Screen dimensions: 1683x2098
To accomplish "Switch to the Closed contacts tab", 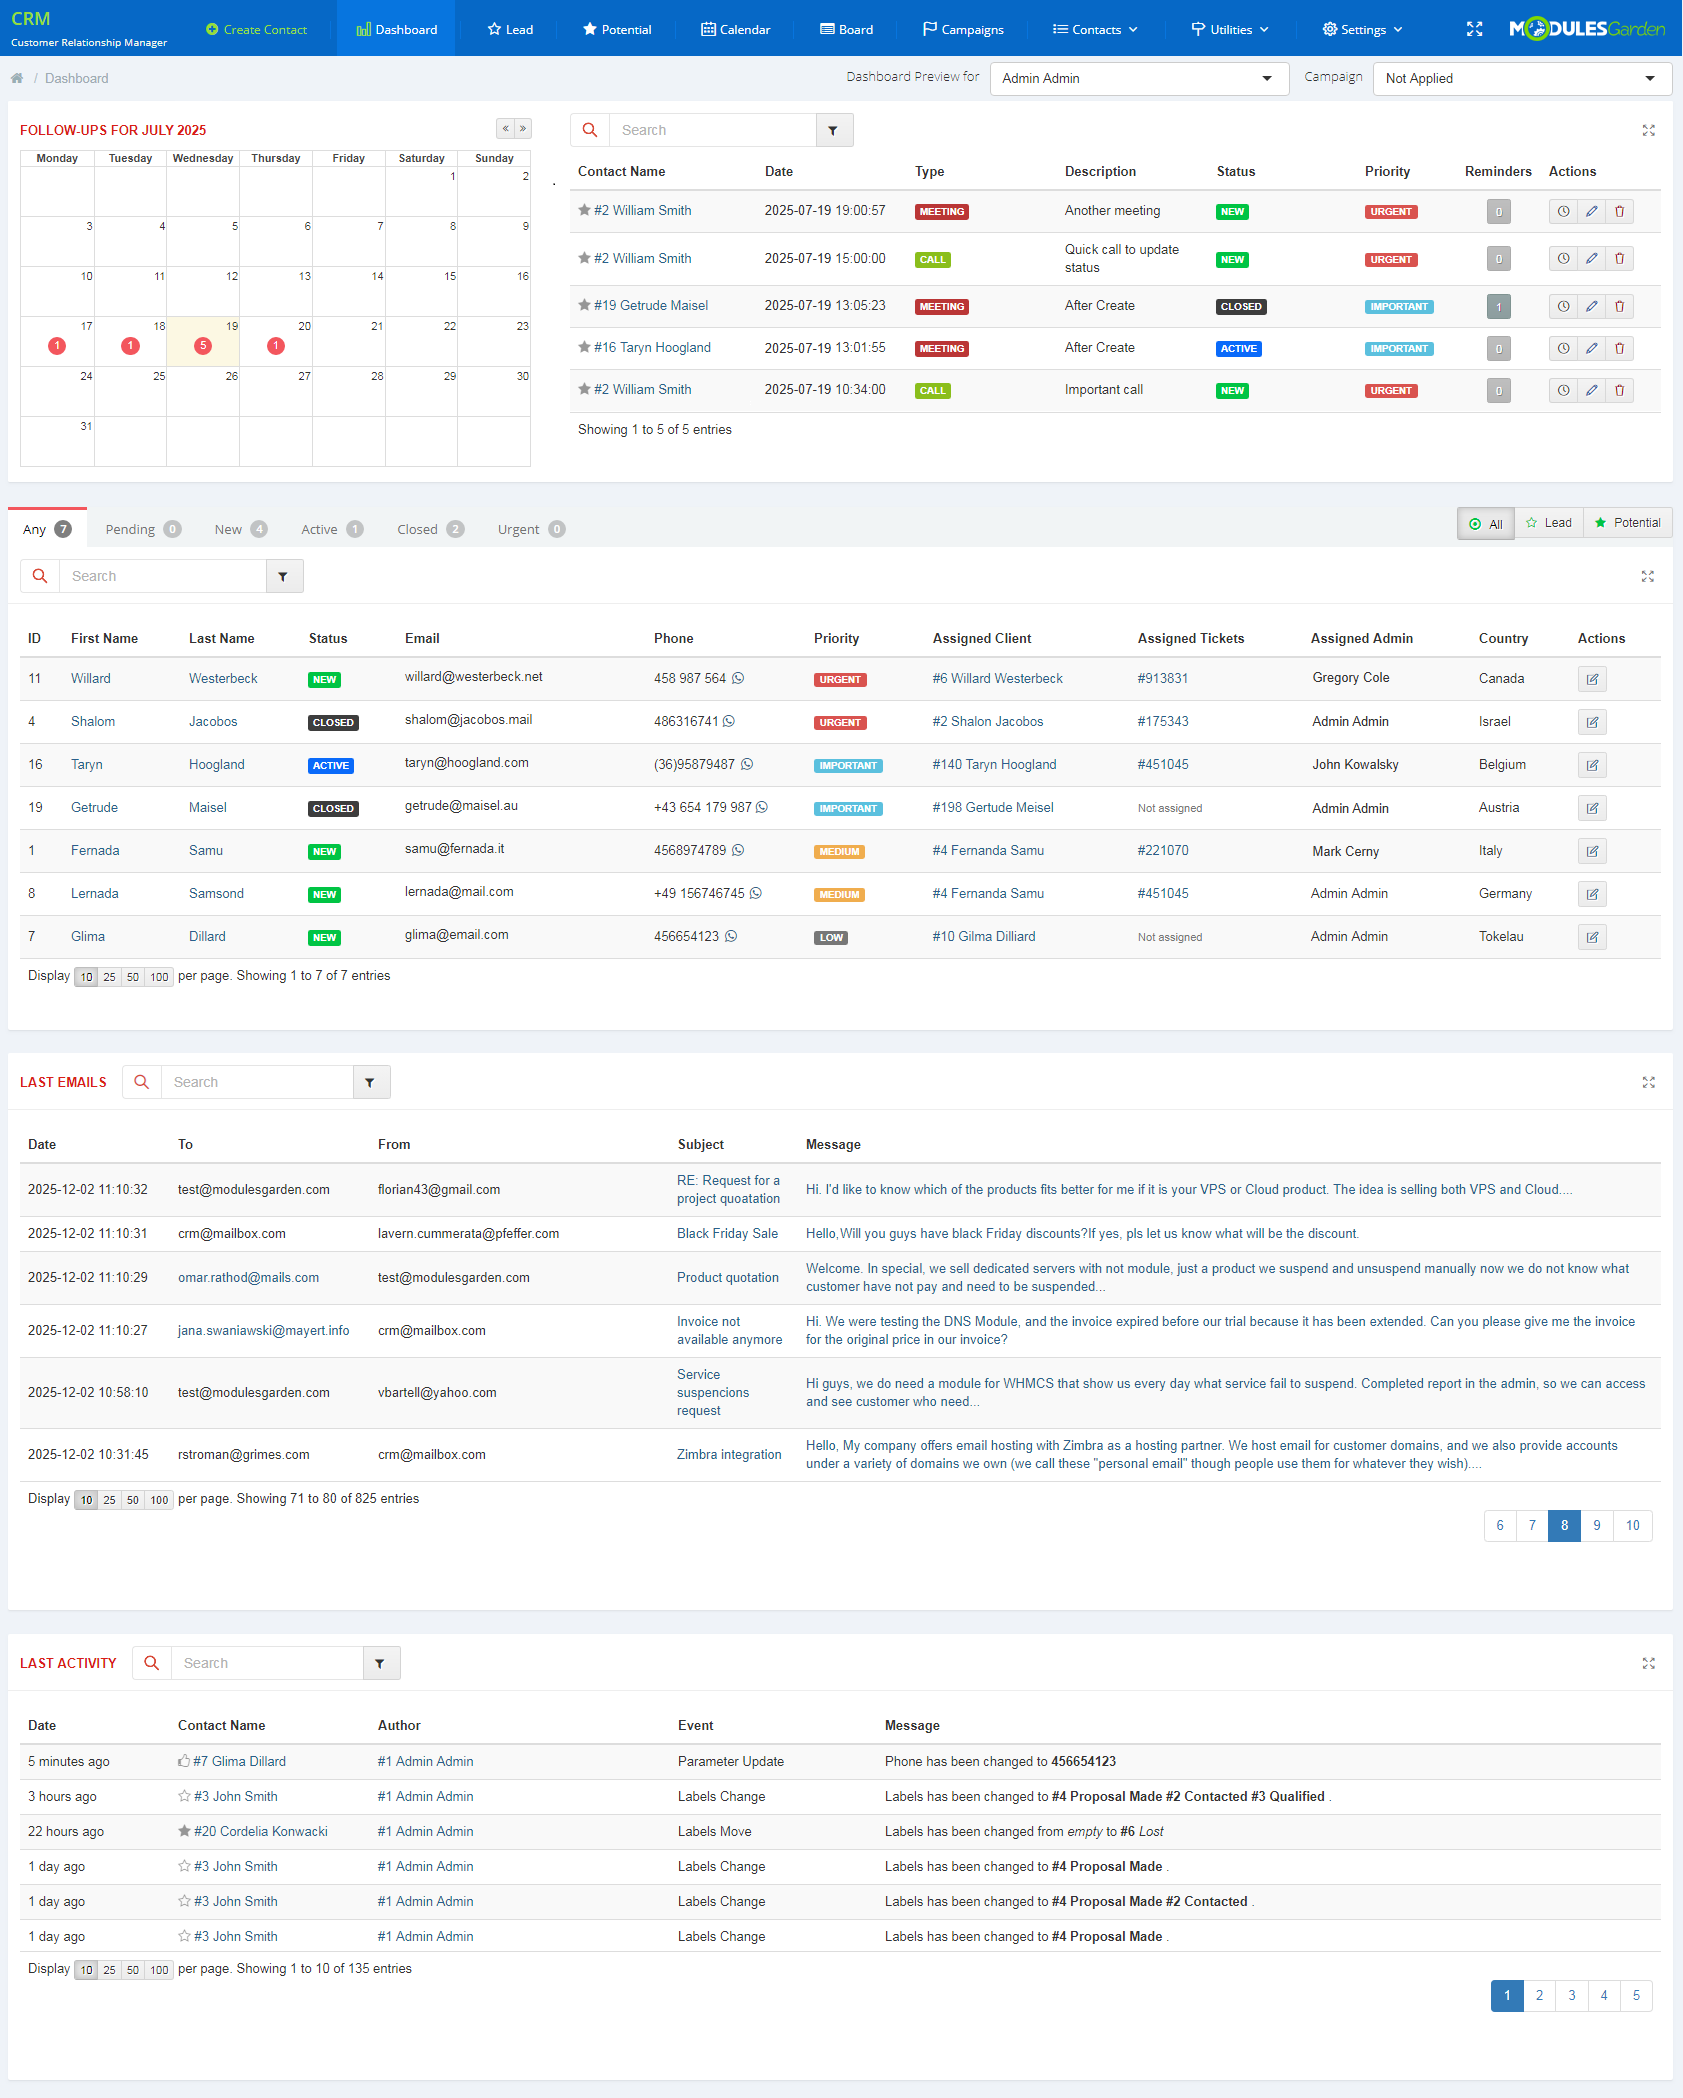I will 418,528.
